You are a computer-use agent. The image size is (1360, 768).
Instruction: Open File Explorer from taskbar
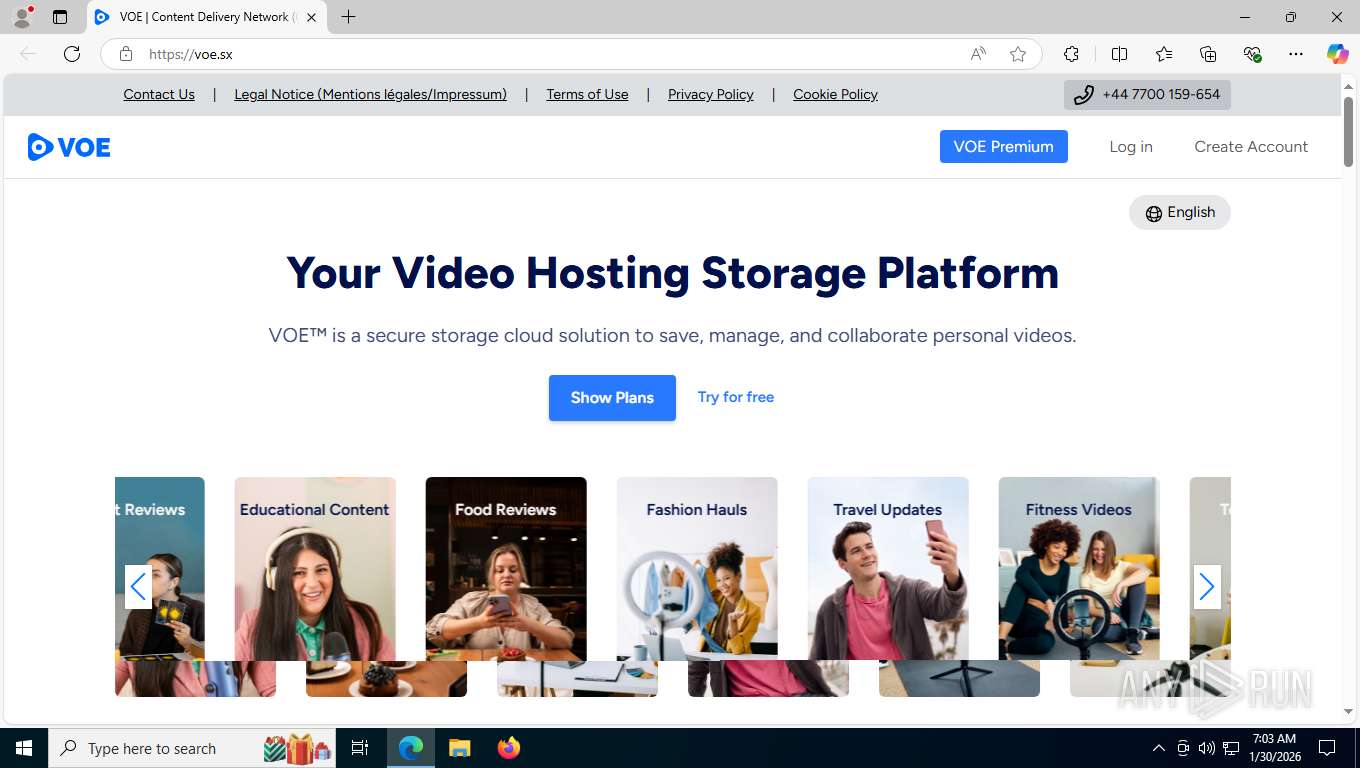459,748
